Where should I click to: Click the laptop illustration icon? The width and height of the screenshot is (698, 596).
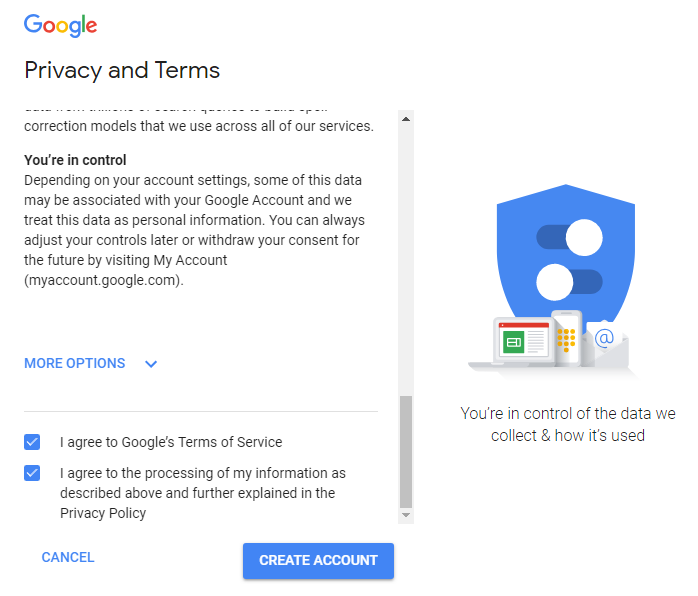pyautogui.click(x=512, y=343)
